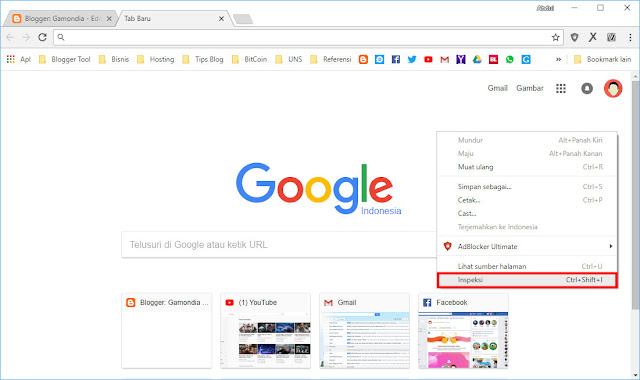
Task: Open the Google apps grid icon
Action: click(x=561, y=88)
